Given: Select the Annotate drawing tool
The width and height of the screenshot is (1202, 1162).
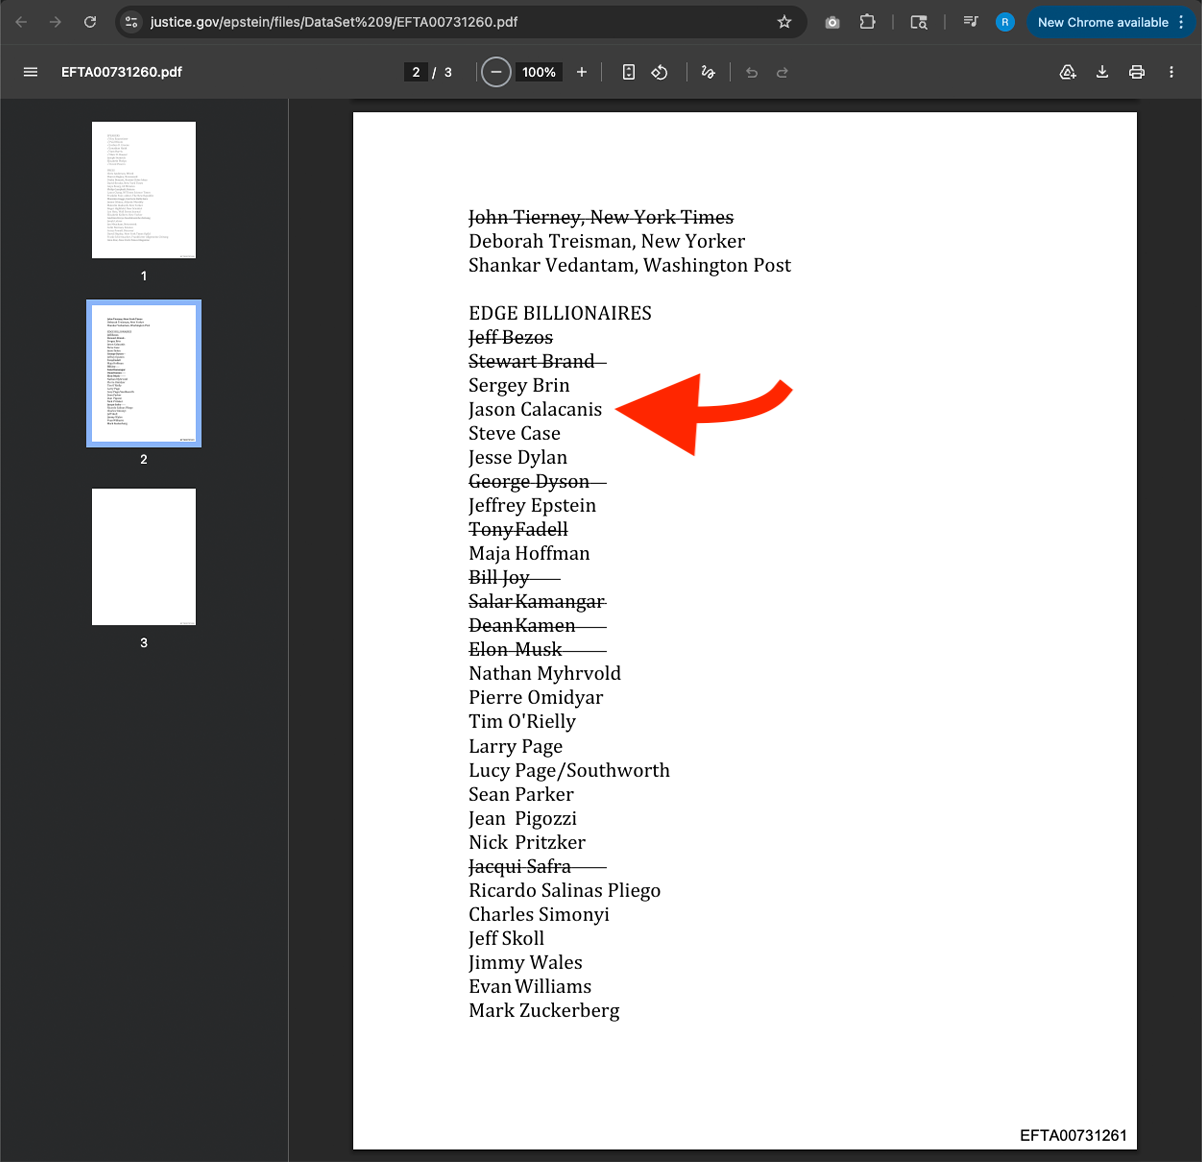Looking at the screenshot, I should tap(708, 71).
